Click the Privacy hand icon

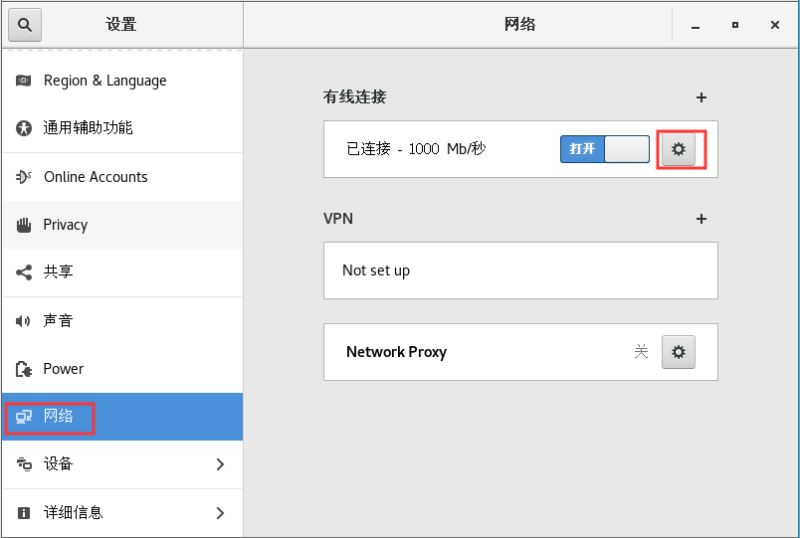tap(24, 225)
